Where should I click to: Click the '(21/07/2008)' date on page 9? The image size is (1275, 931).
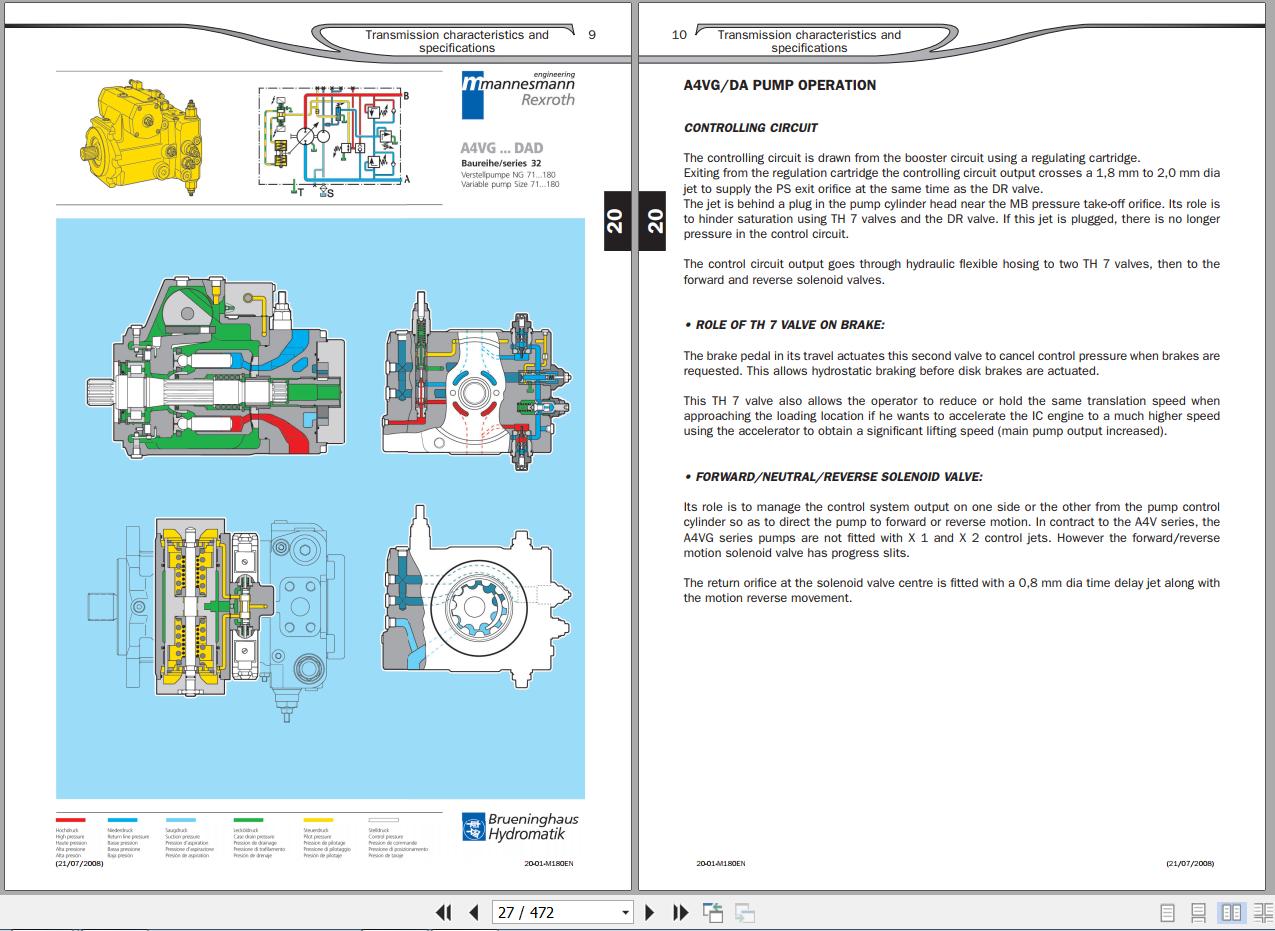point(79,863)
